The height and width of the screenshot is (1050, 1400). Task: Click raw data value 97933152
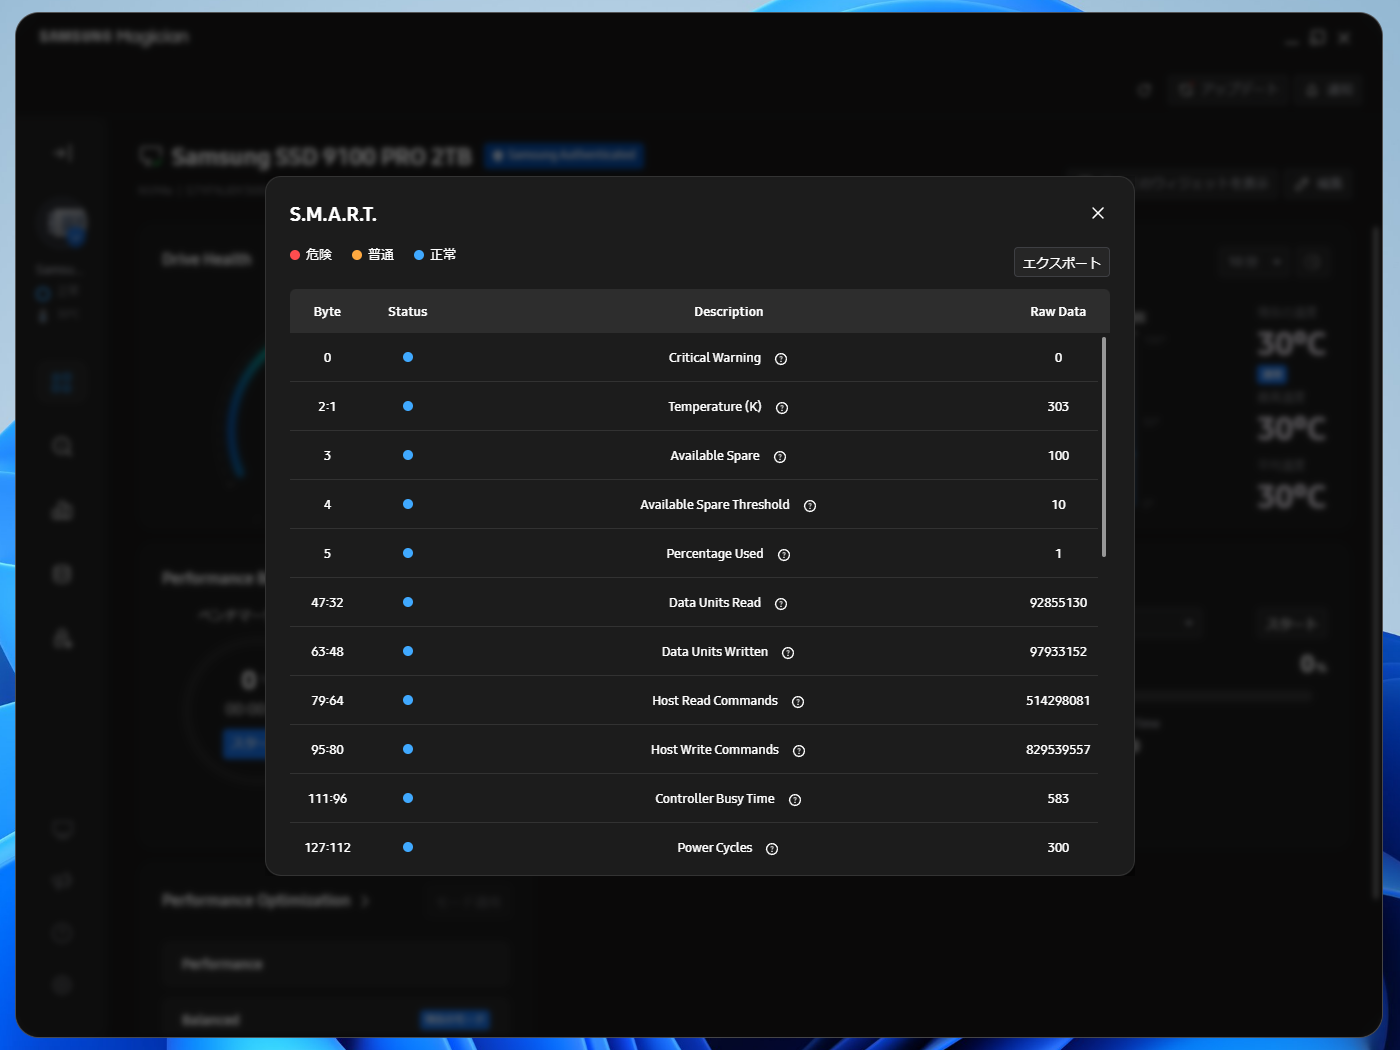1058,652
